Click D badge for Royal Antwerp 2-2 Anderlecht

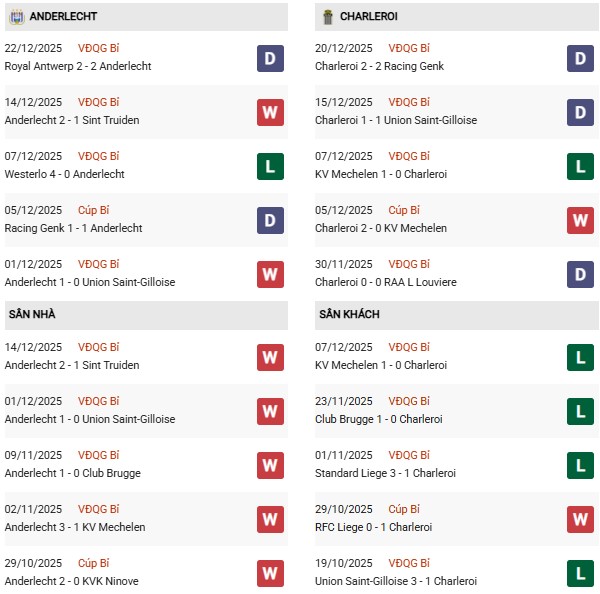(x=271, y=58)
